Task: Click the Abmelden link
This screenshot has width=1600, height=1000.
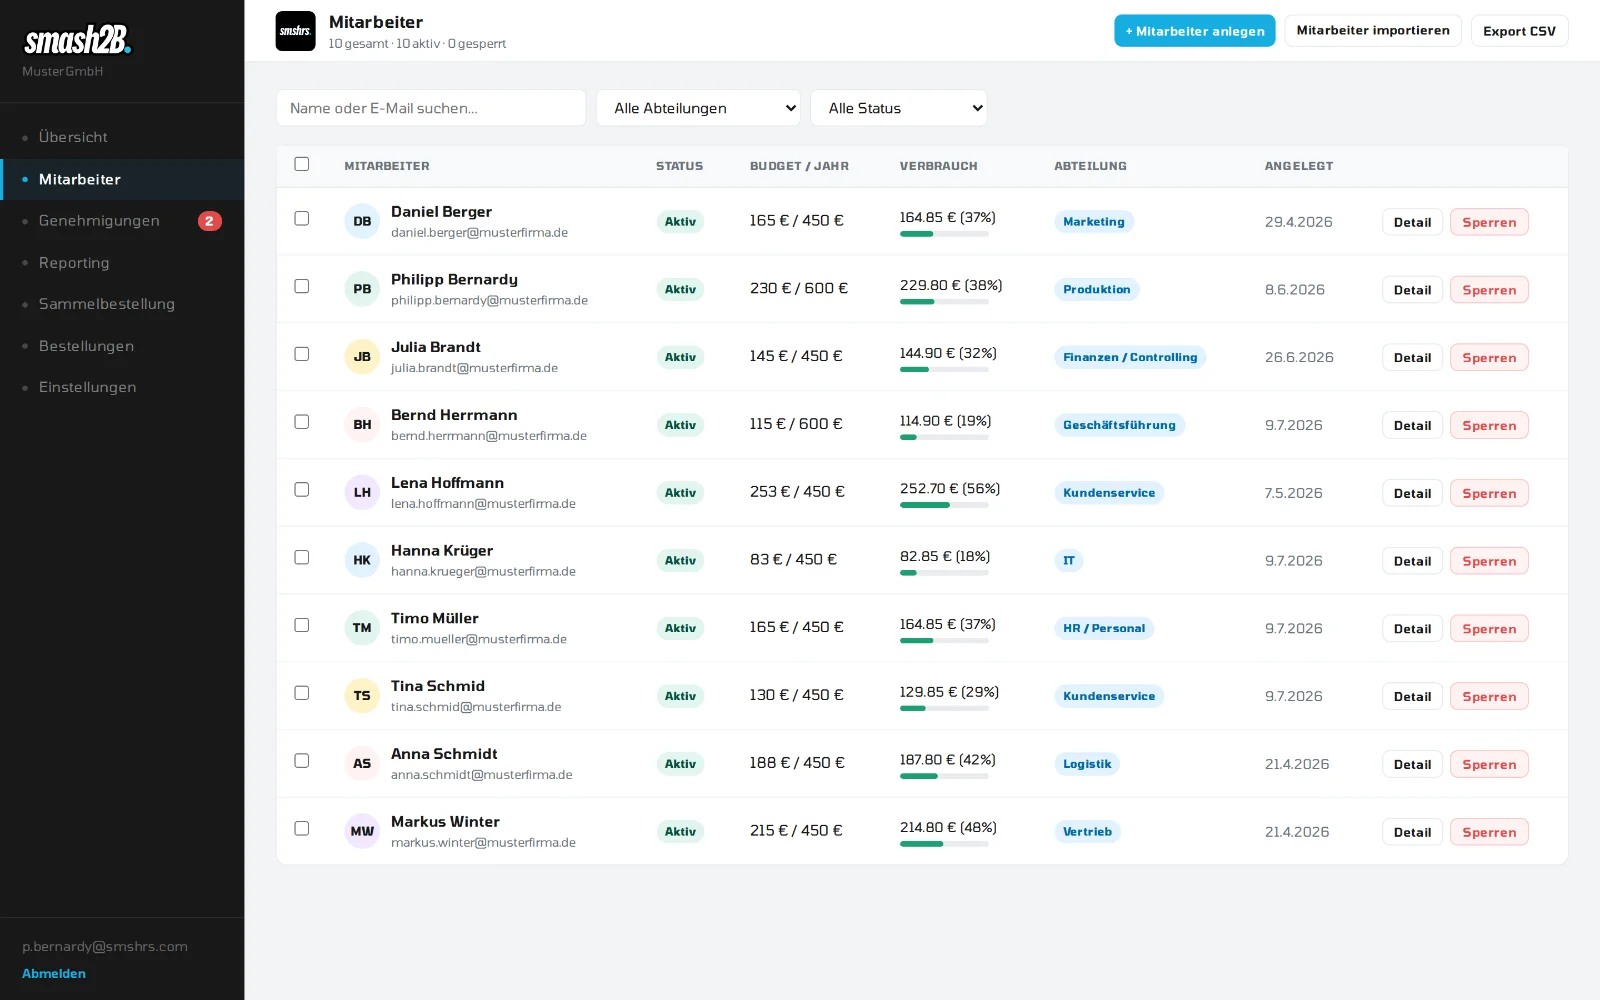Action: pos(54,973)
